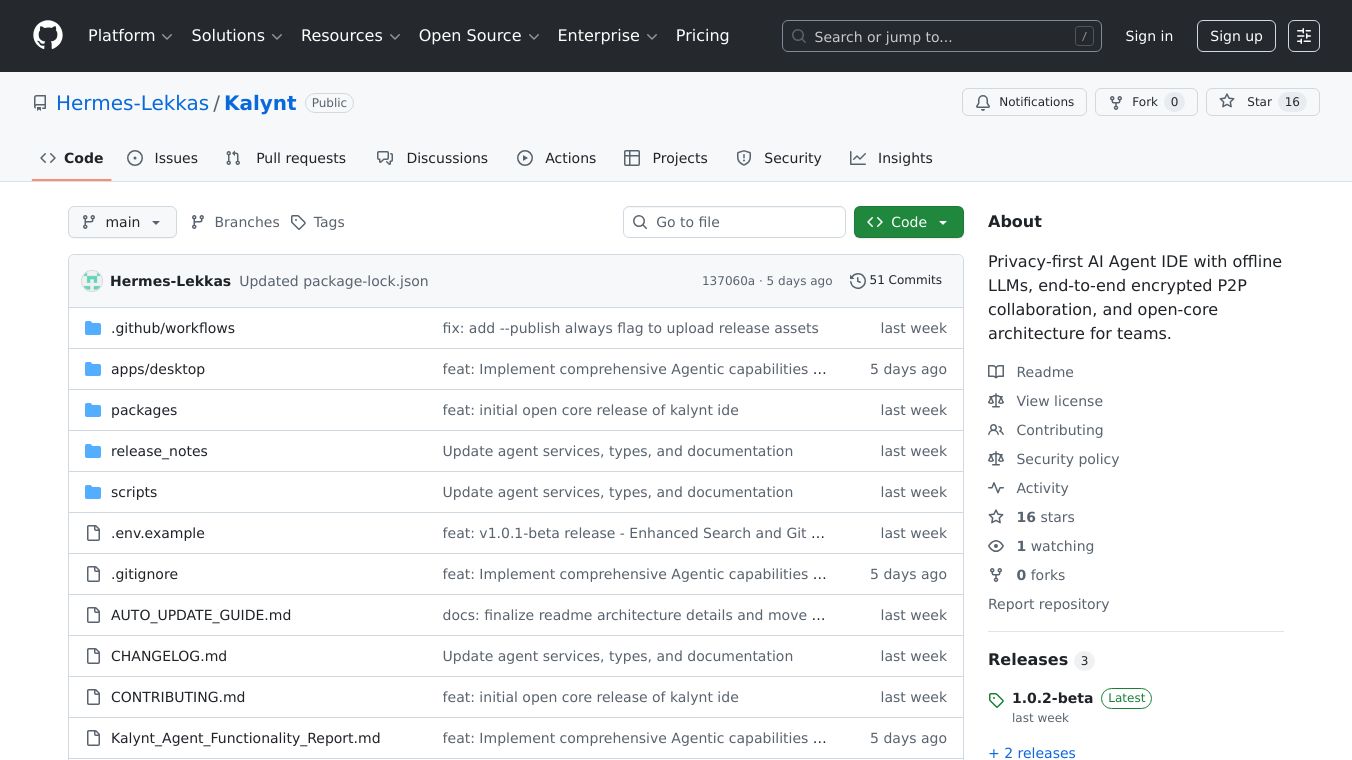Image resolution: width=1352 pixels, height=760 pixels.
Task: Open the + 2 releases link
Action: [1032, 753]
